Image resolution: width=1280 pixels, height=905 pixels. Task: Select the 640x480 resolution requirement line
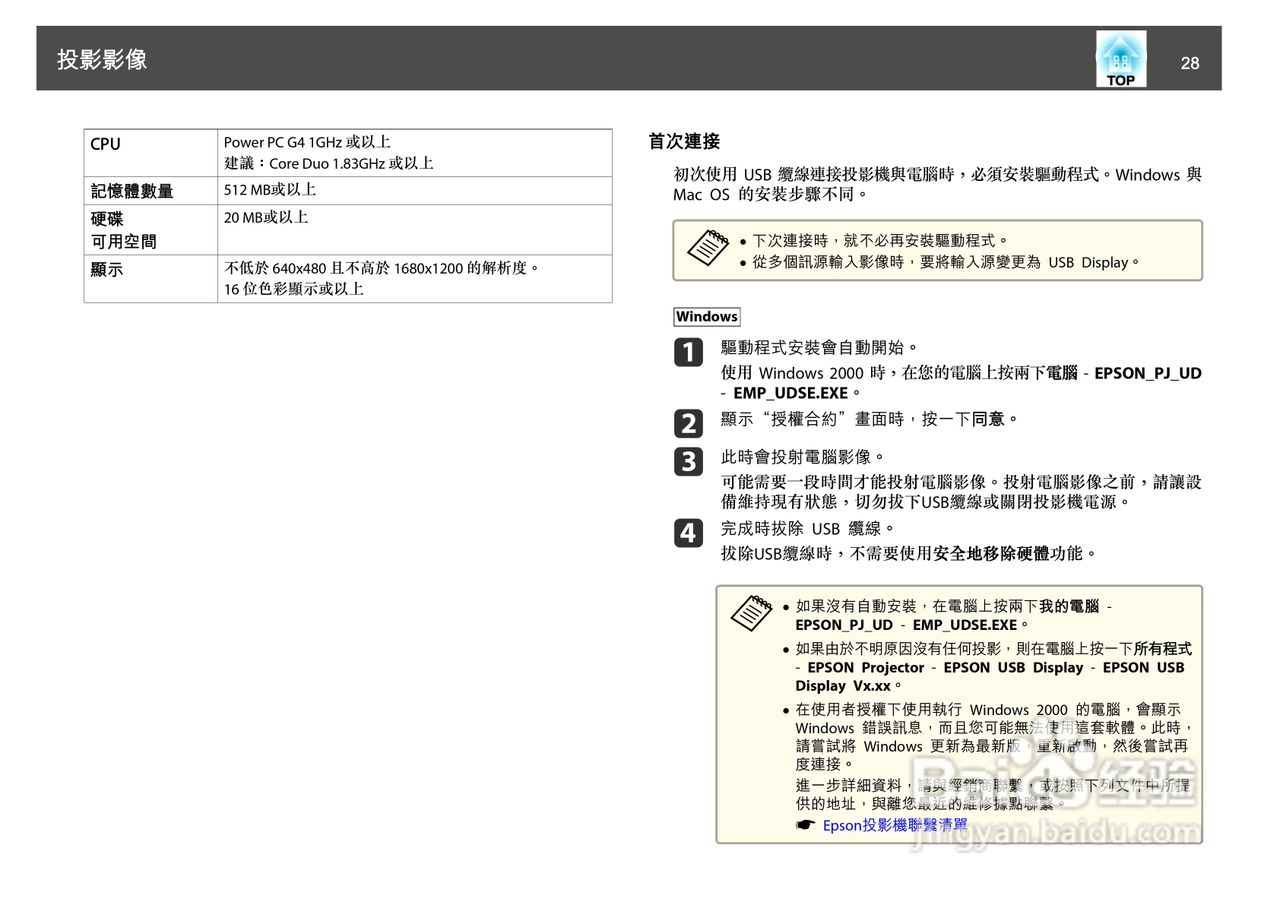382,268
